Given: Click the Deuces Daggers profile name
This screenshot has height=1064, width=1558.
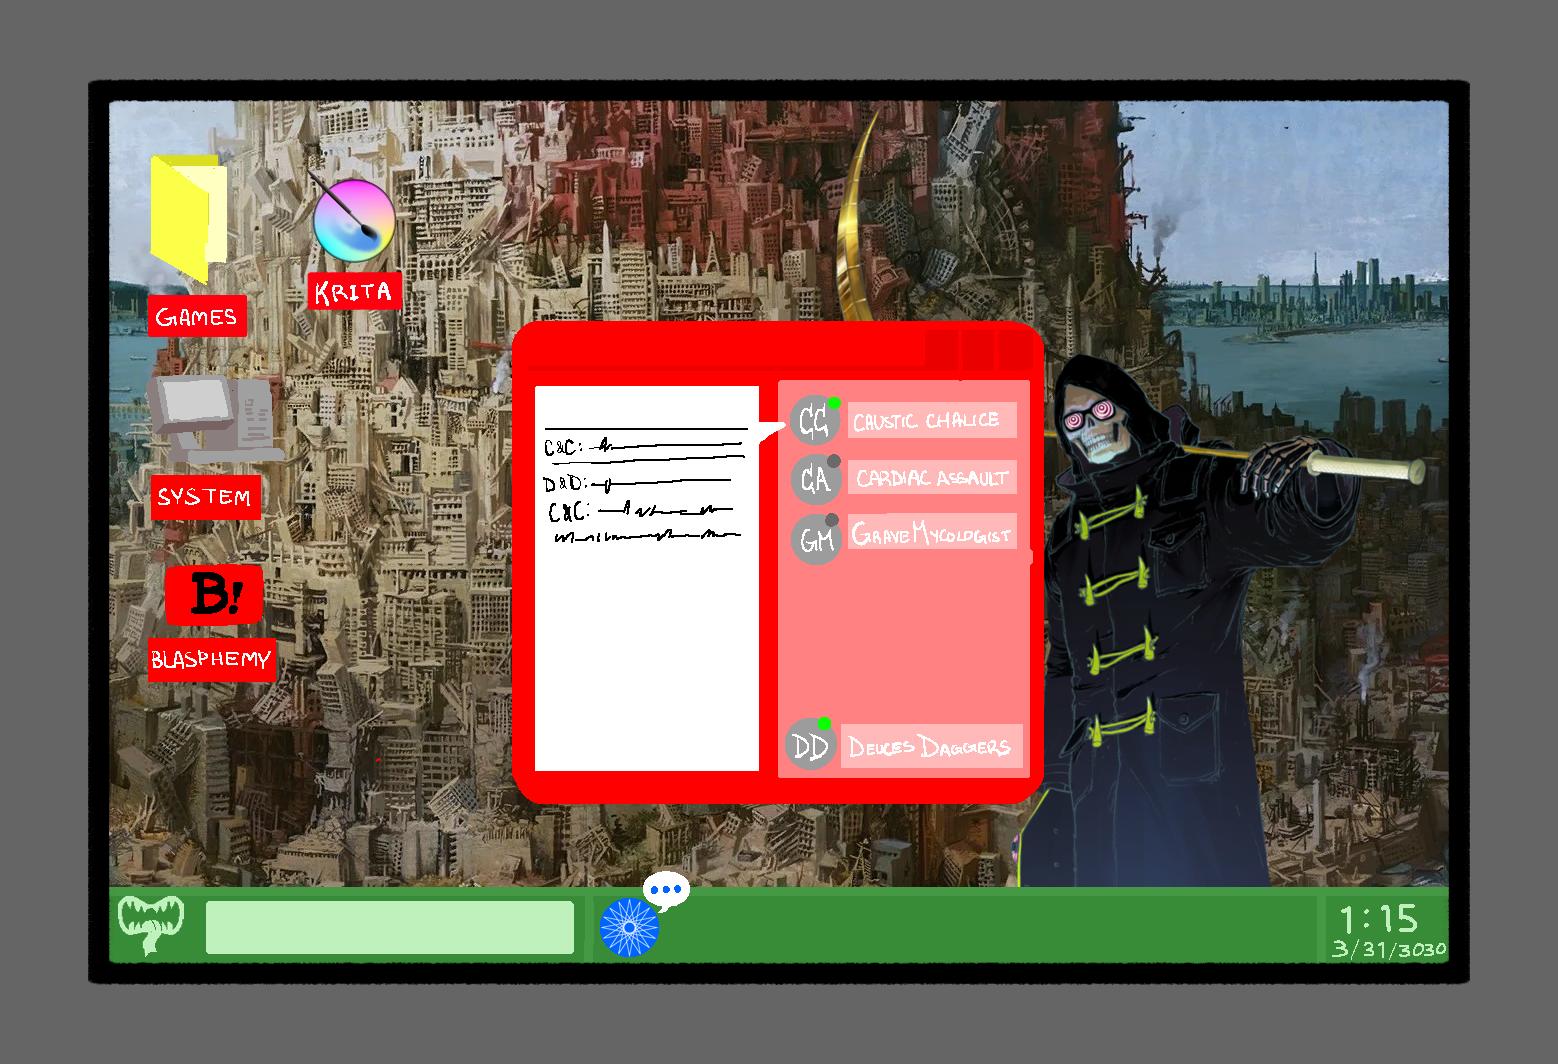Looking at the screenshot, I should (930, 747).
